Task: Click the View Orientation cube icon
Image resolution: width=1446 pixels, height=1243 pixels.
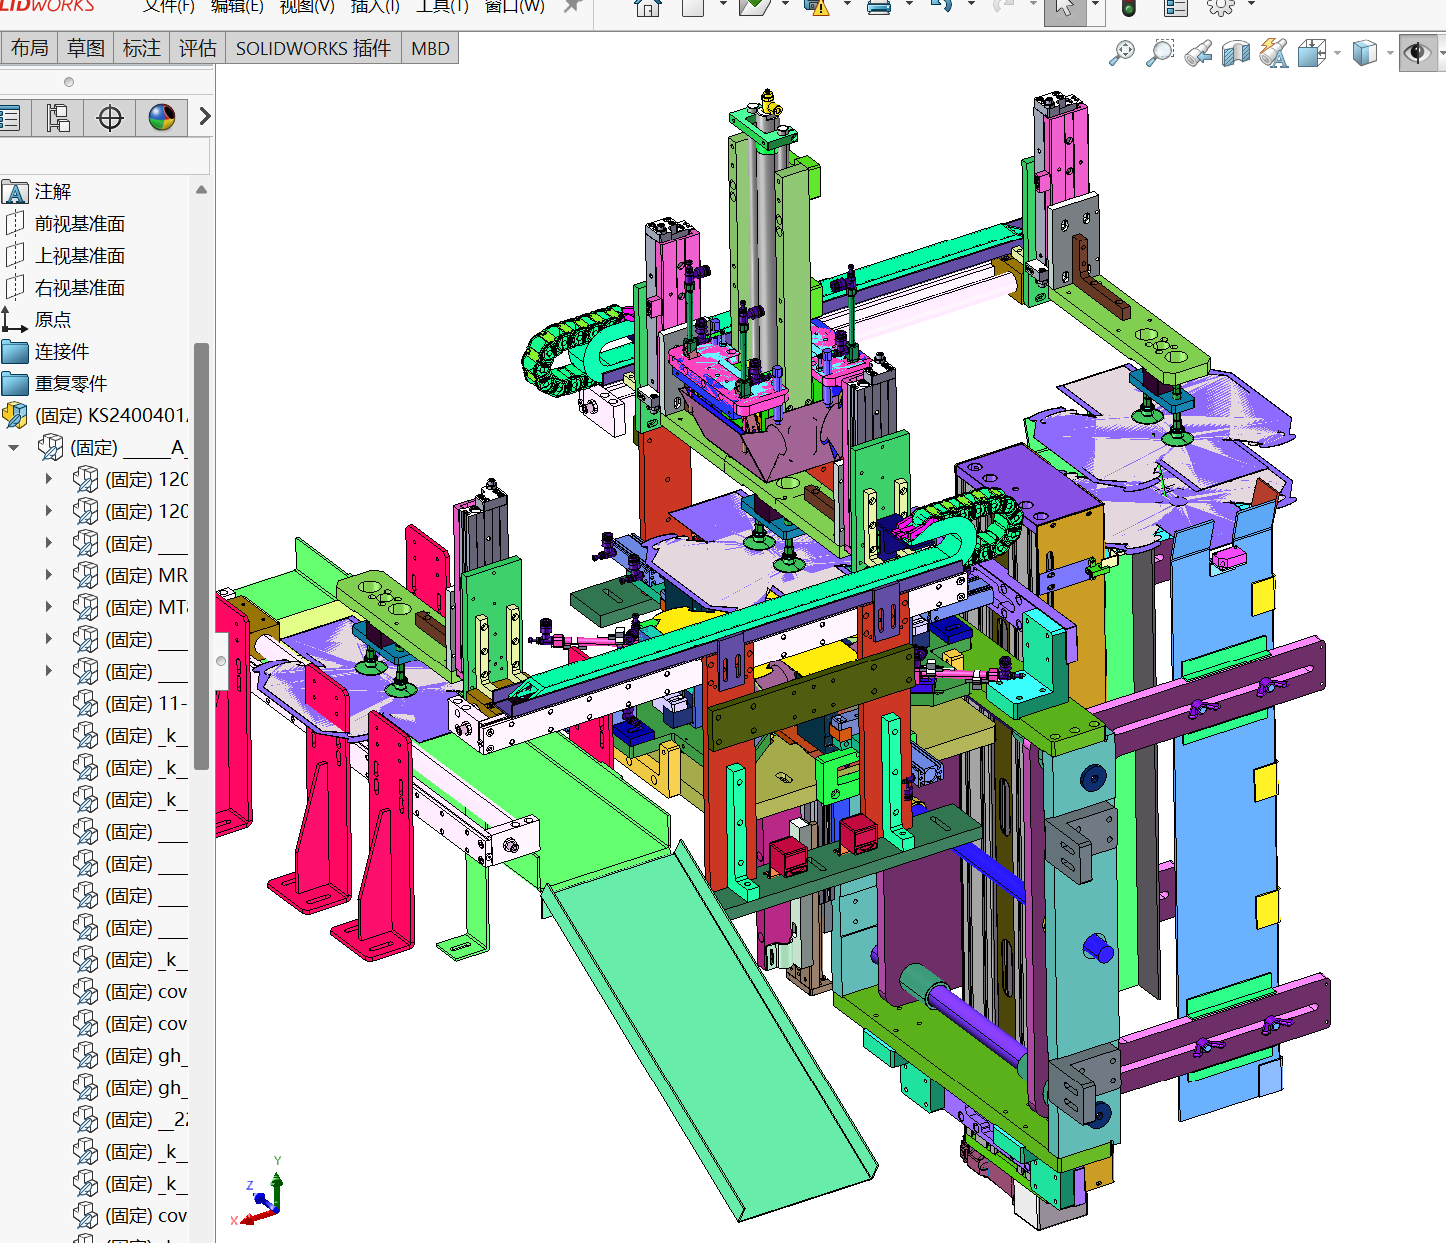Action: point(1311,52)
